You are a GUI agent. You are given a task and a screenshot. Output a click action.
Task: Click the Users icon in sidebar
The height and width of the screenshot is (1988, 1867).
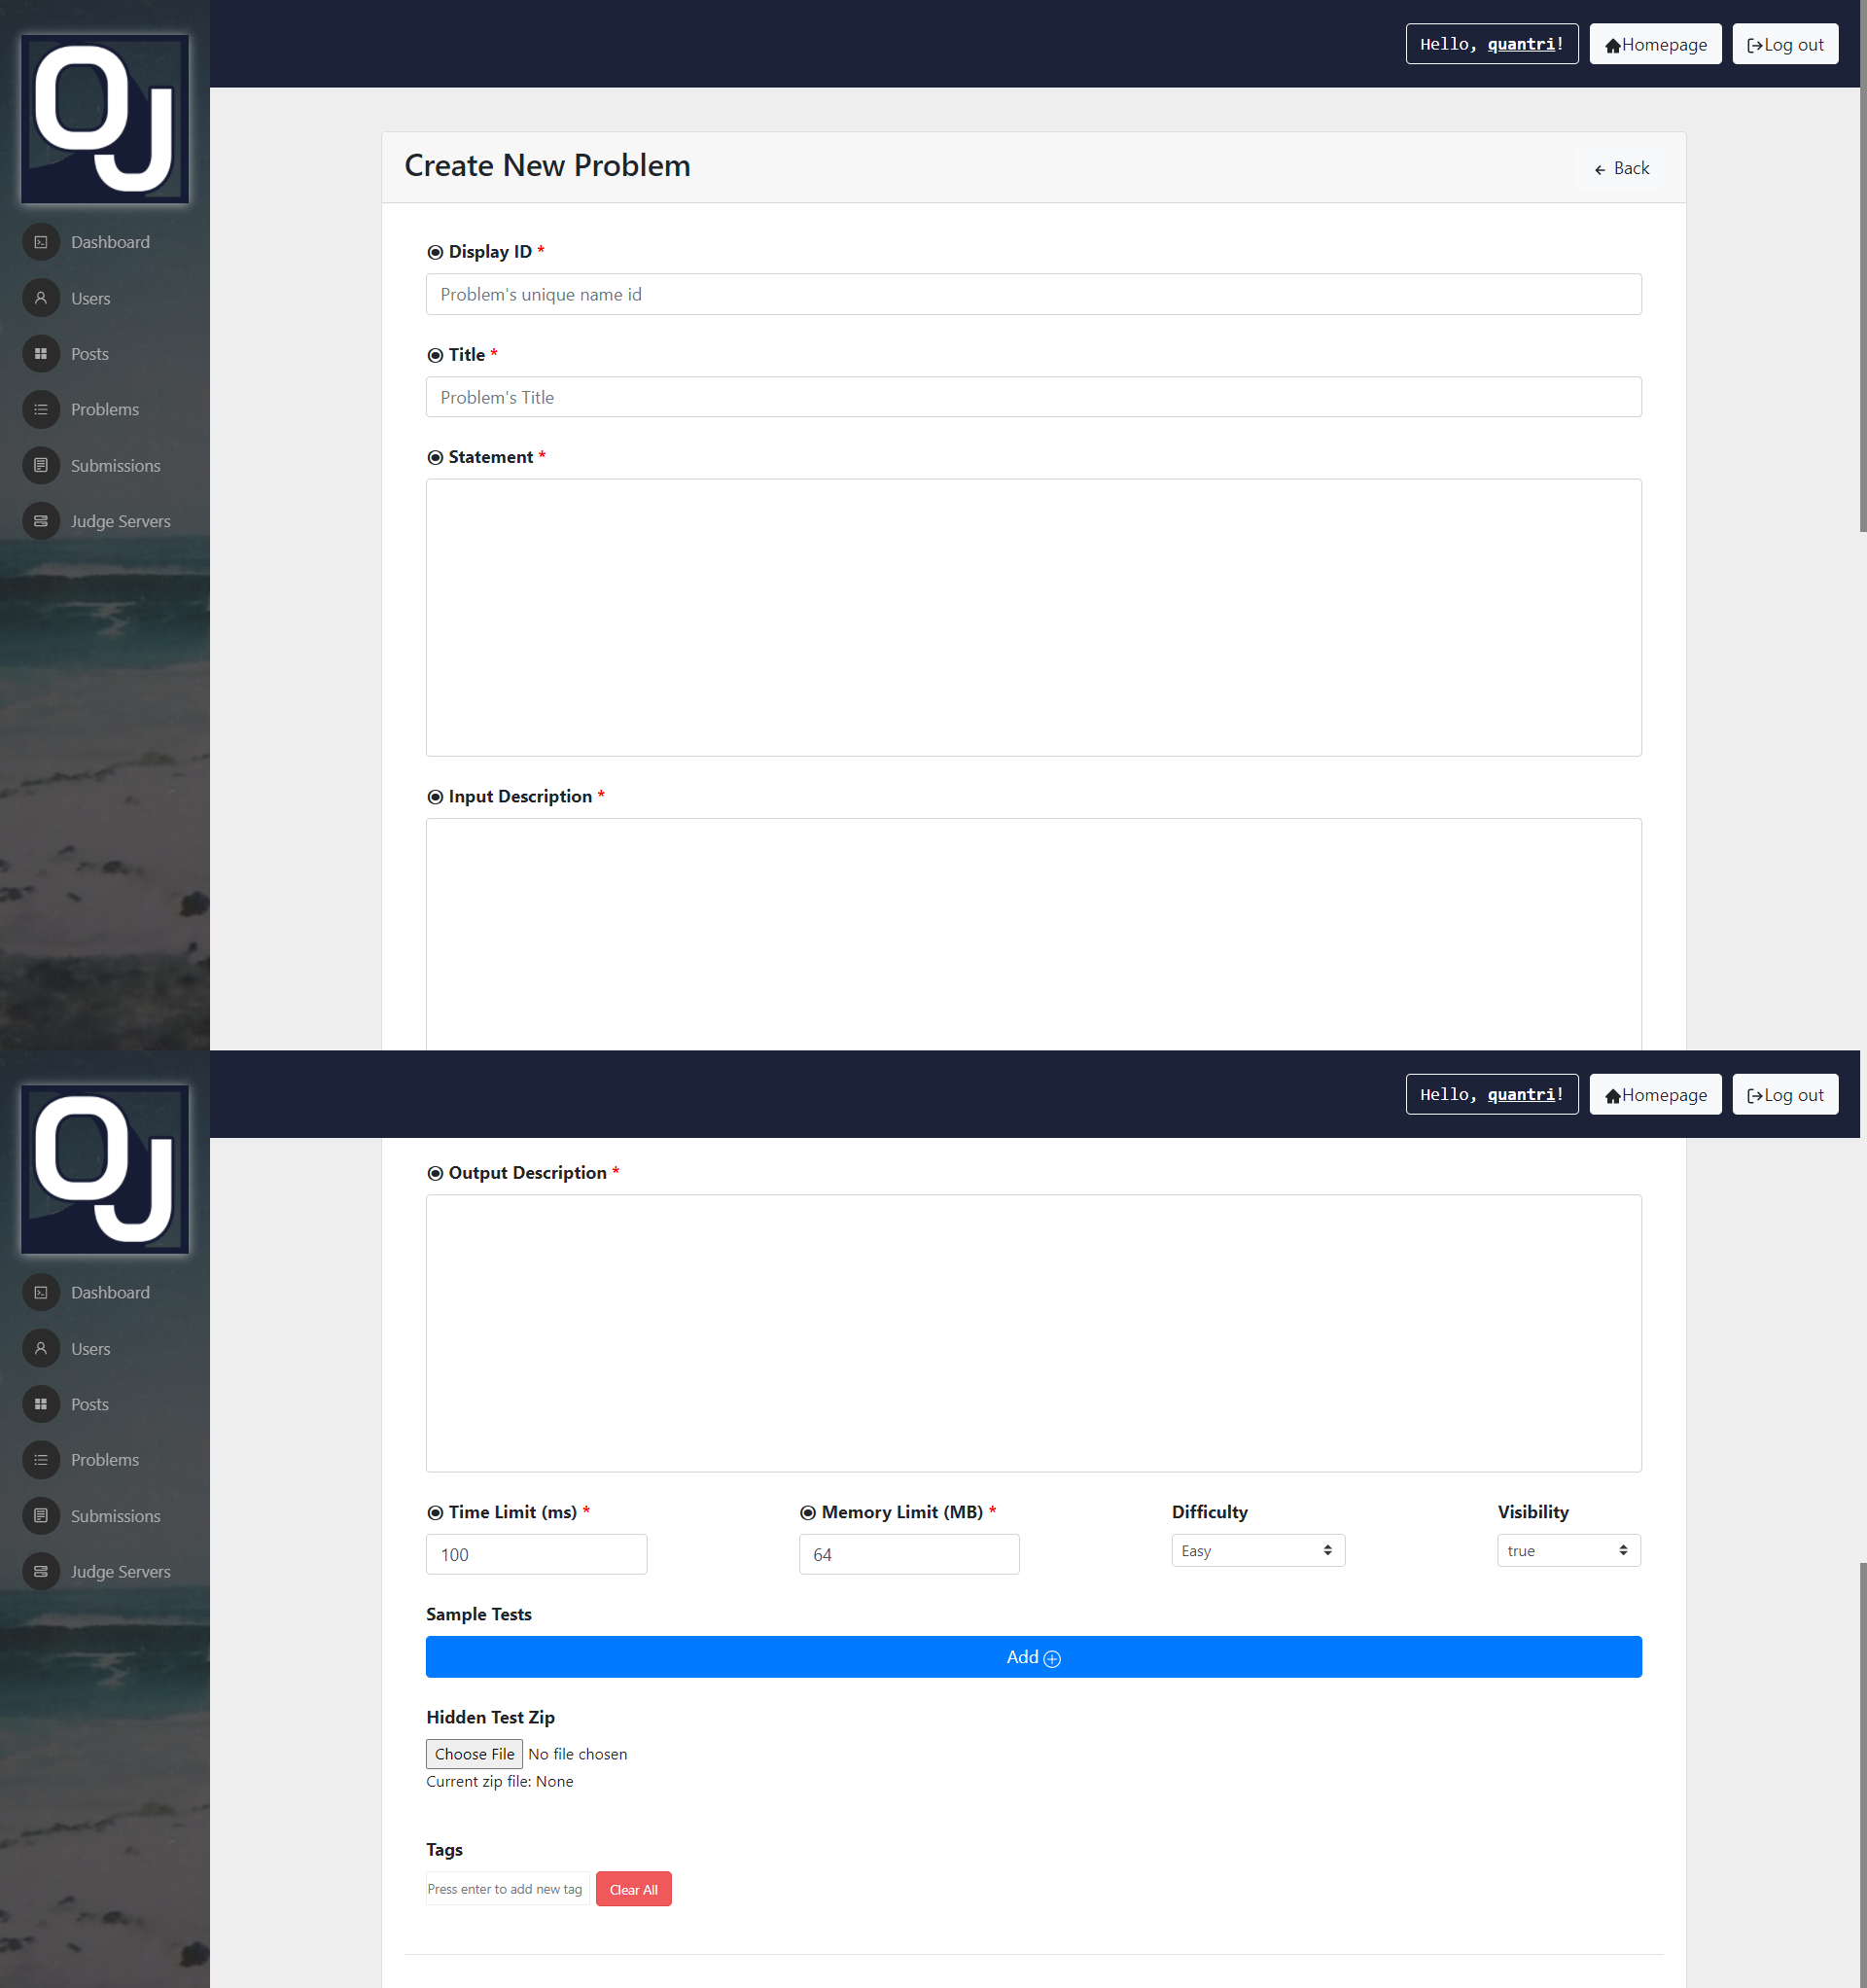pyautogui.click(x=39, y=299)
